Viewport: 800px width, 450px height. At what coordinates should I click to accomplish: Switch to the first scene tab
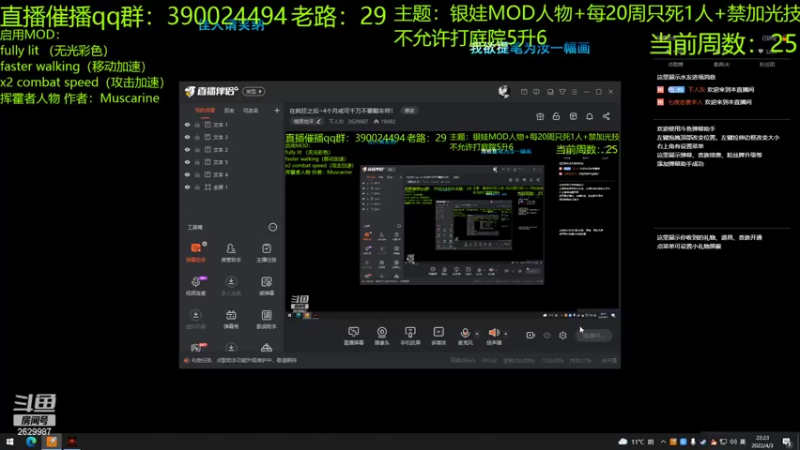pos(205,110)
